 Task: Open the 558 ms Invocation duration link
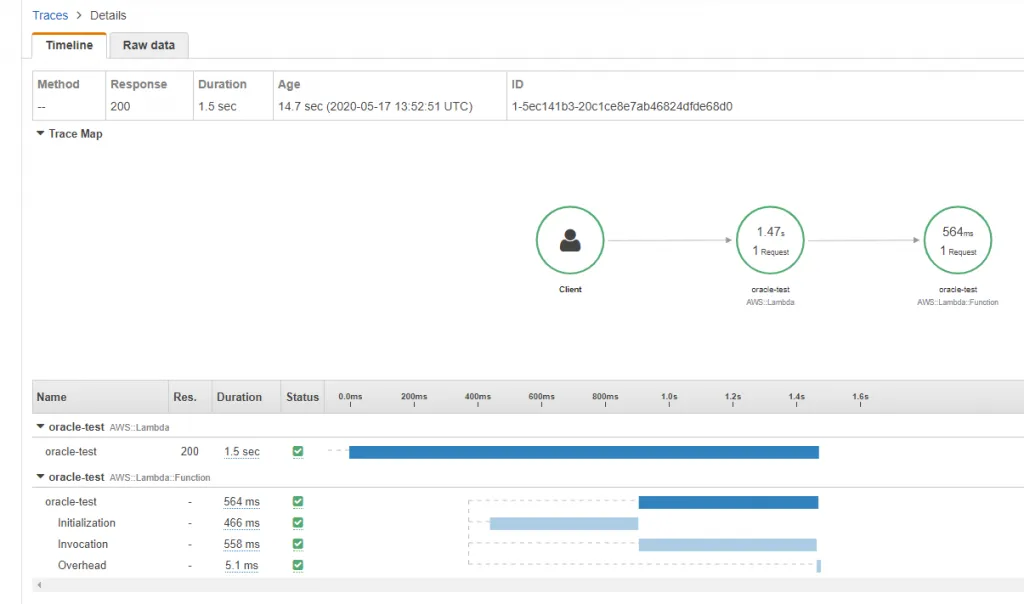point(241,544)
